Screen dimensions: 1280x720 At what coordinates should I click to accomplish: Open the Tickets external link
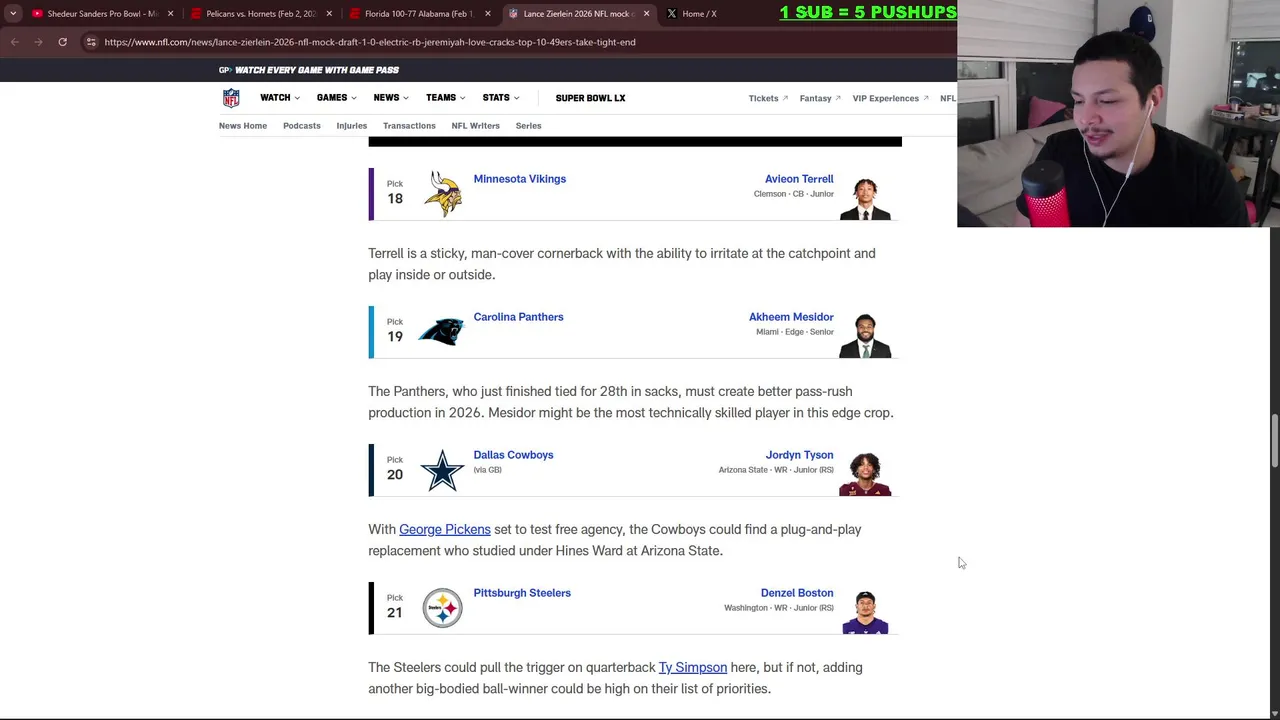click(x=768, y=98)
